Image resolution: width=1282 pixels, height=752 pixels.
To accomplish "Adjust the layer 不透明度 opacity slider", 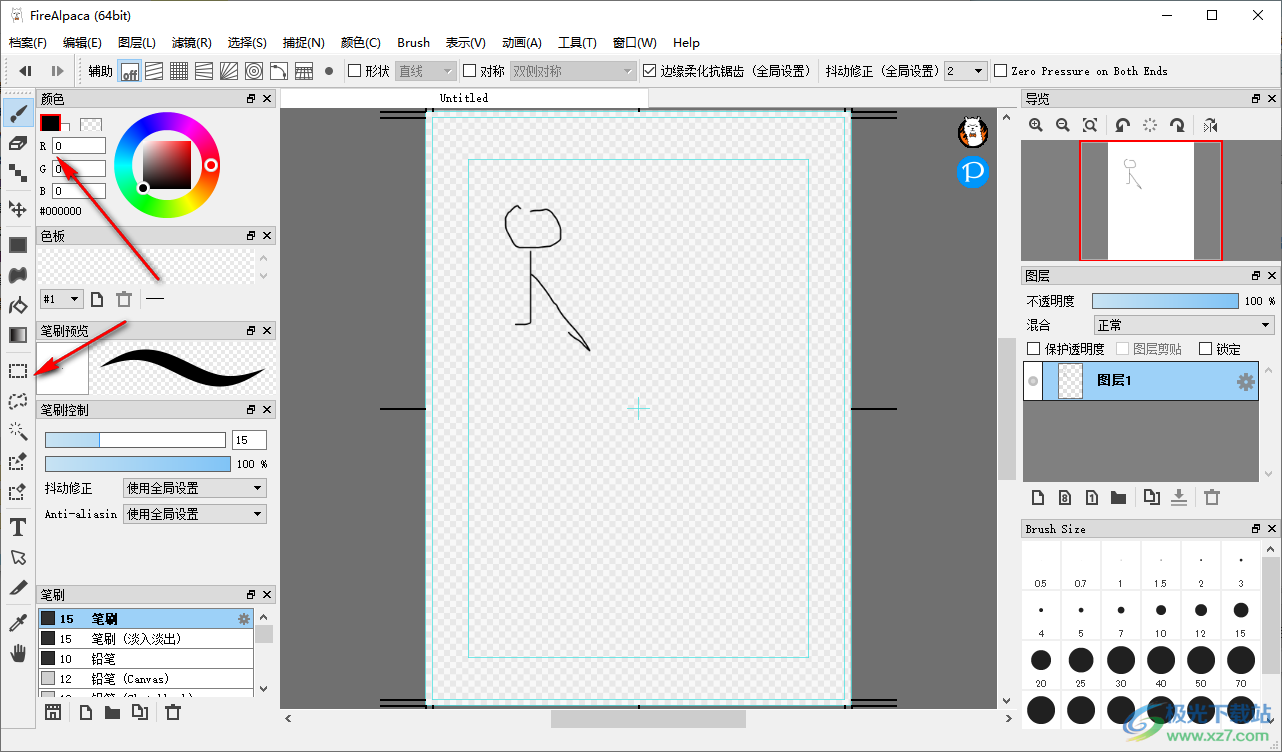I will click(x=1165, y=301).
